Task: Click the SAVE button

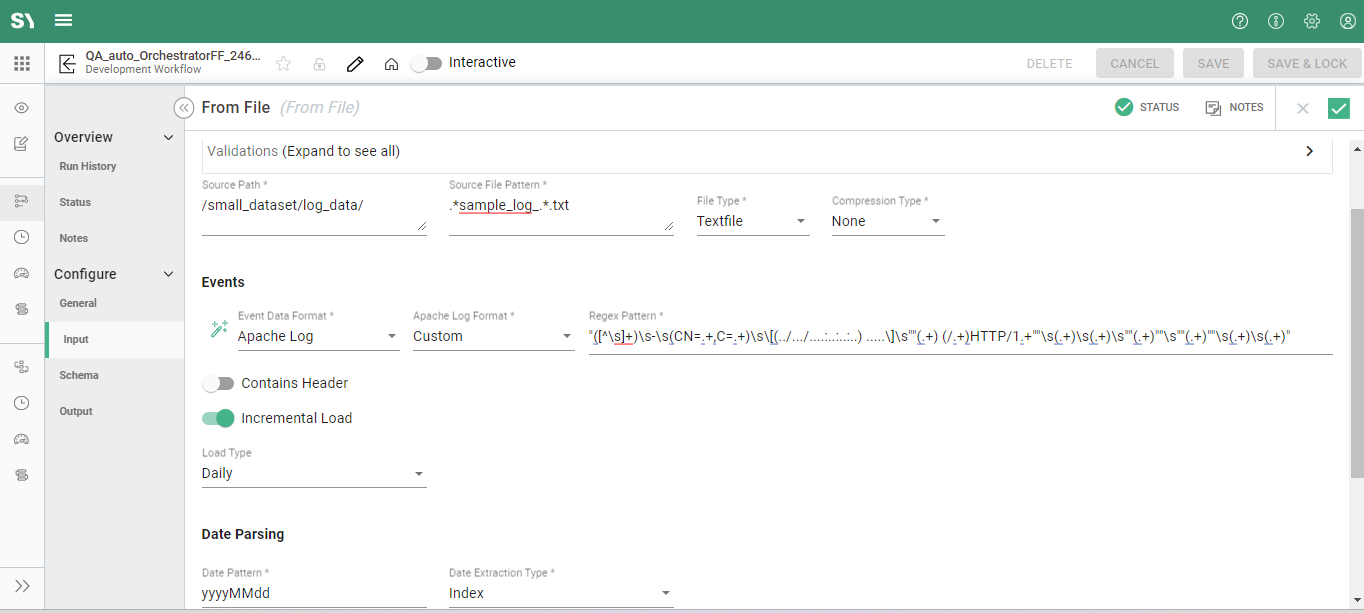Action: pos(1213,63)
